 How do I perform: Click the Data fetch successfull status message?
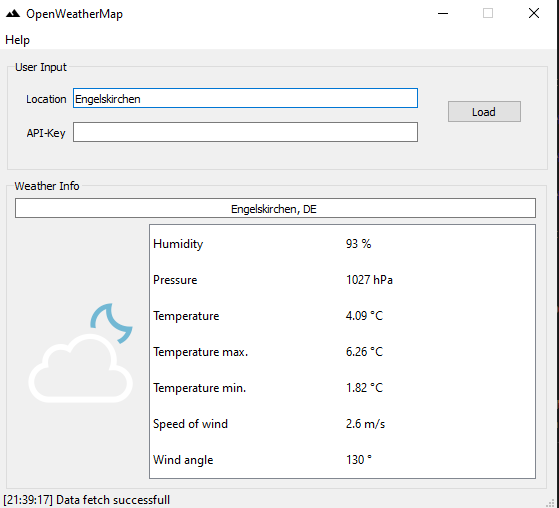tap(87, 500)
